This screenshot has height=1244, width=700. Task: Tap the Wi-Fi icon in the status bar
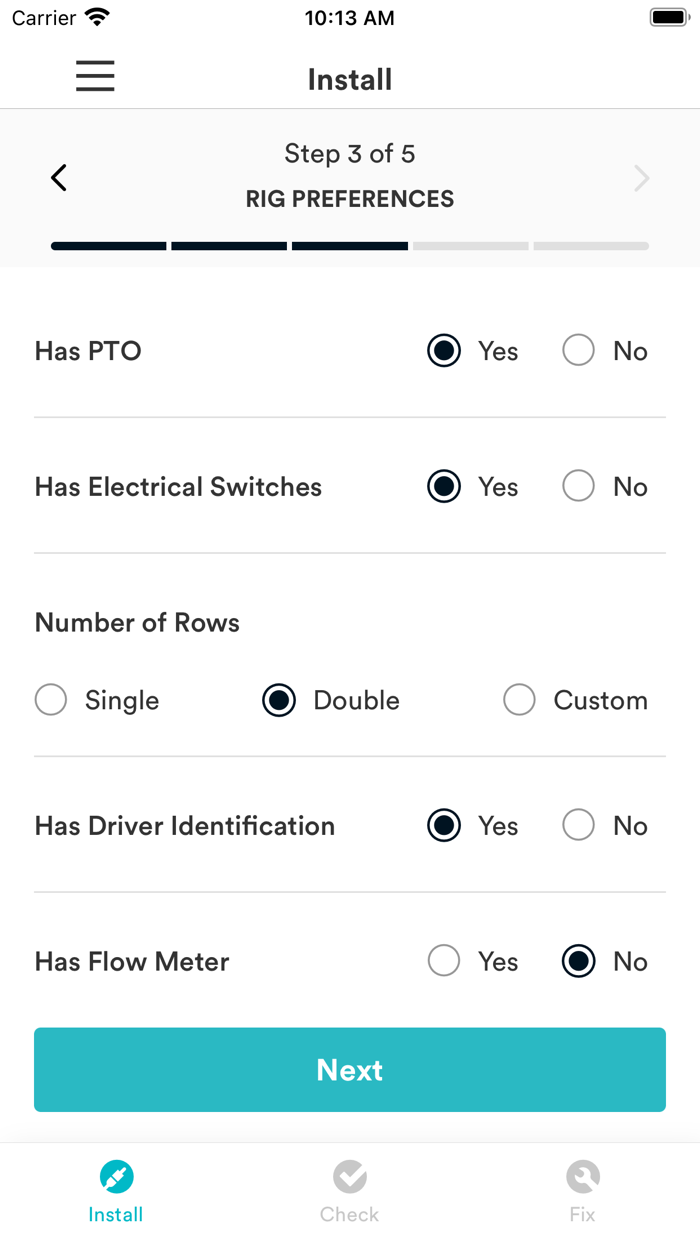click(97, 16)
